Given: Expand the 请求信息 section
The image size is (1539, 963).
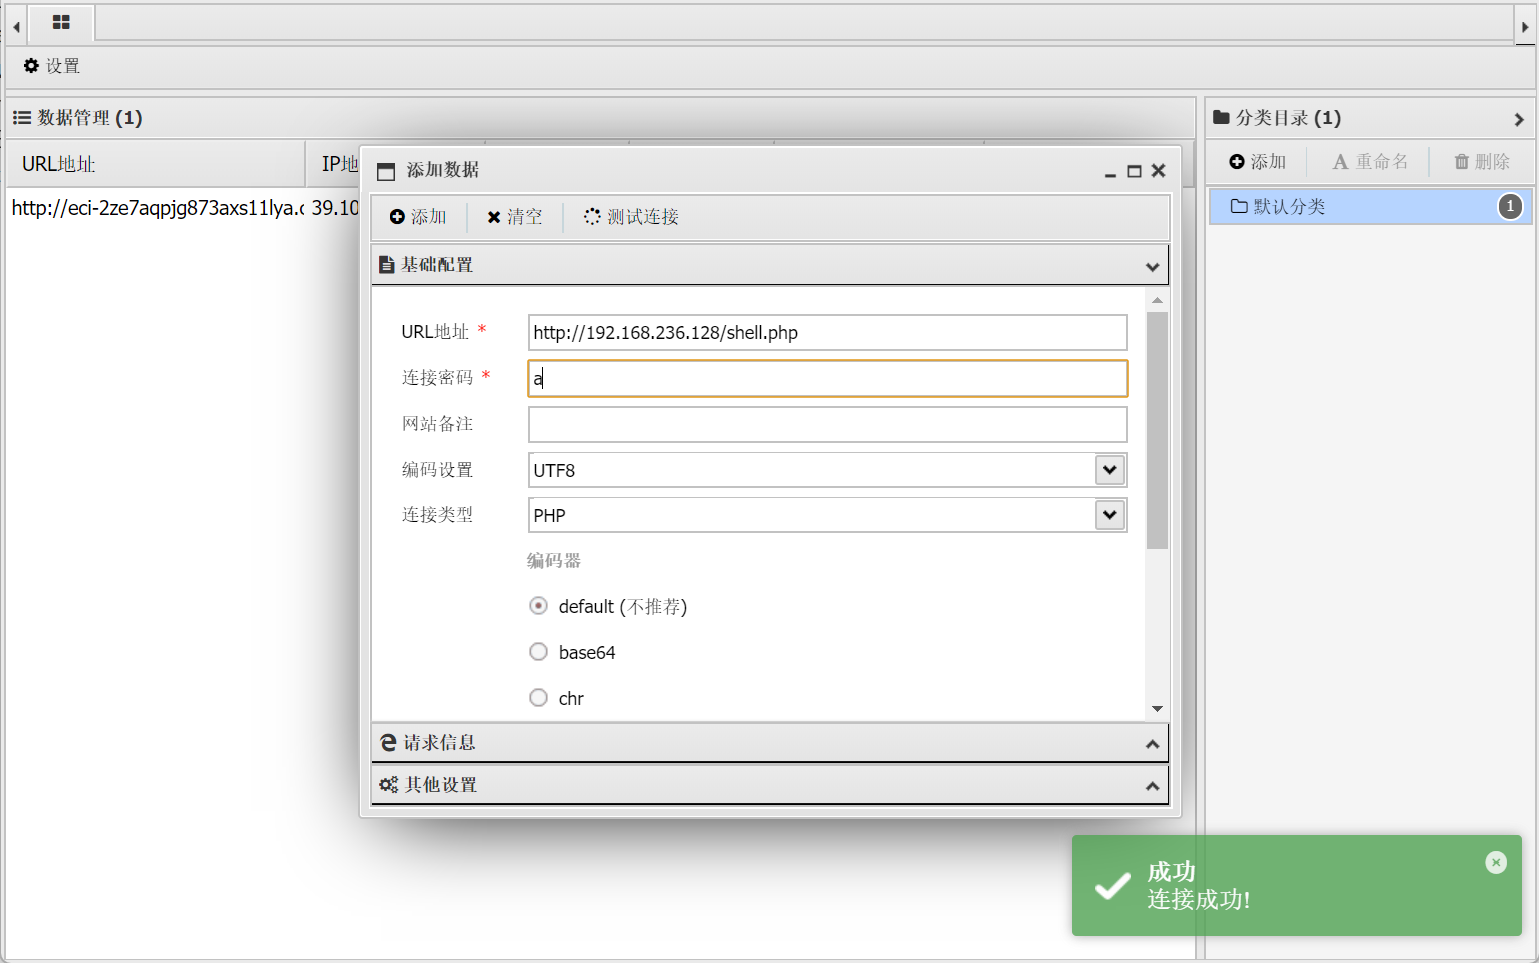Looking at the screenshot, I should coord(769,743).
